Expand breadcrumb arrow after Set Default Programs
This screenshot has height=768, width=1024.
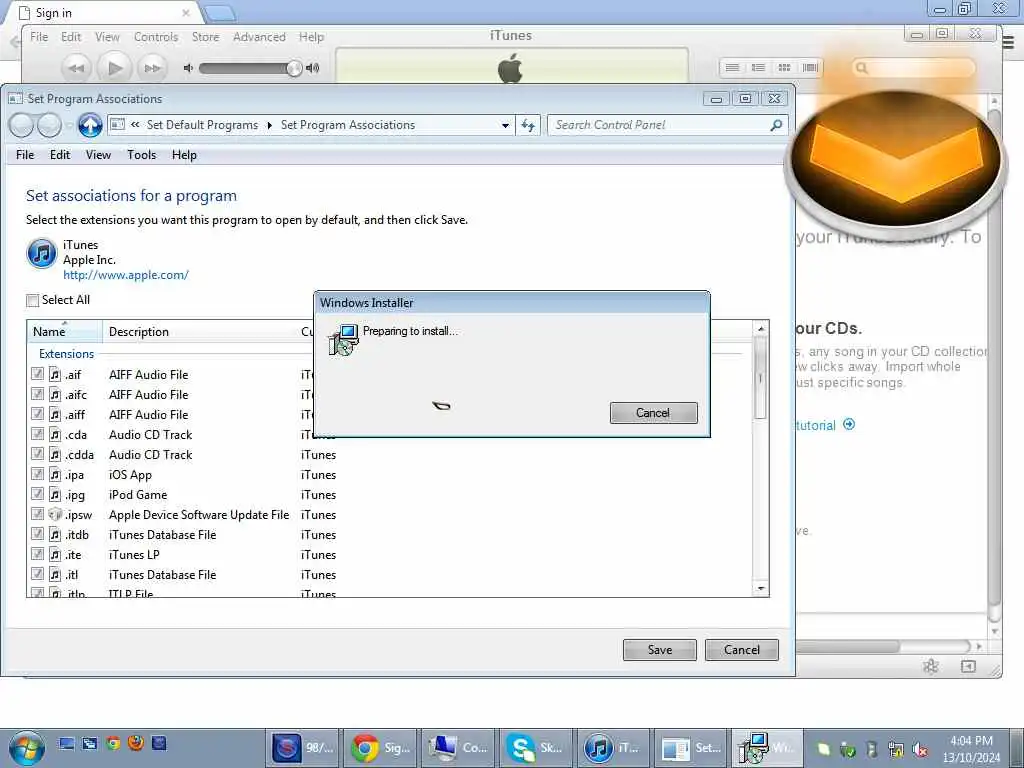click(x=269, y=125)
